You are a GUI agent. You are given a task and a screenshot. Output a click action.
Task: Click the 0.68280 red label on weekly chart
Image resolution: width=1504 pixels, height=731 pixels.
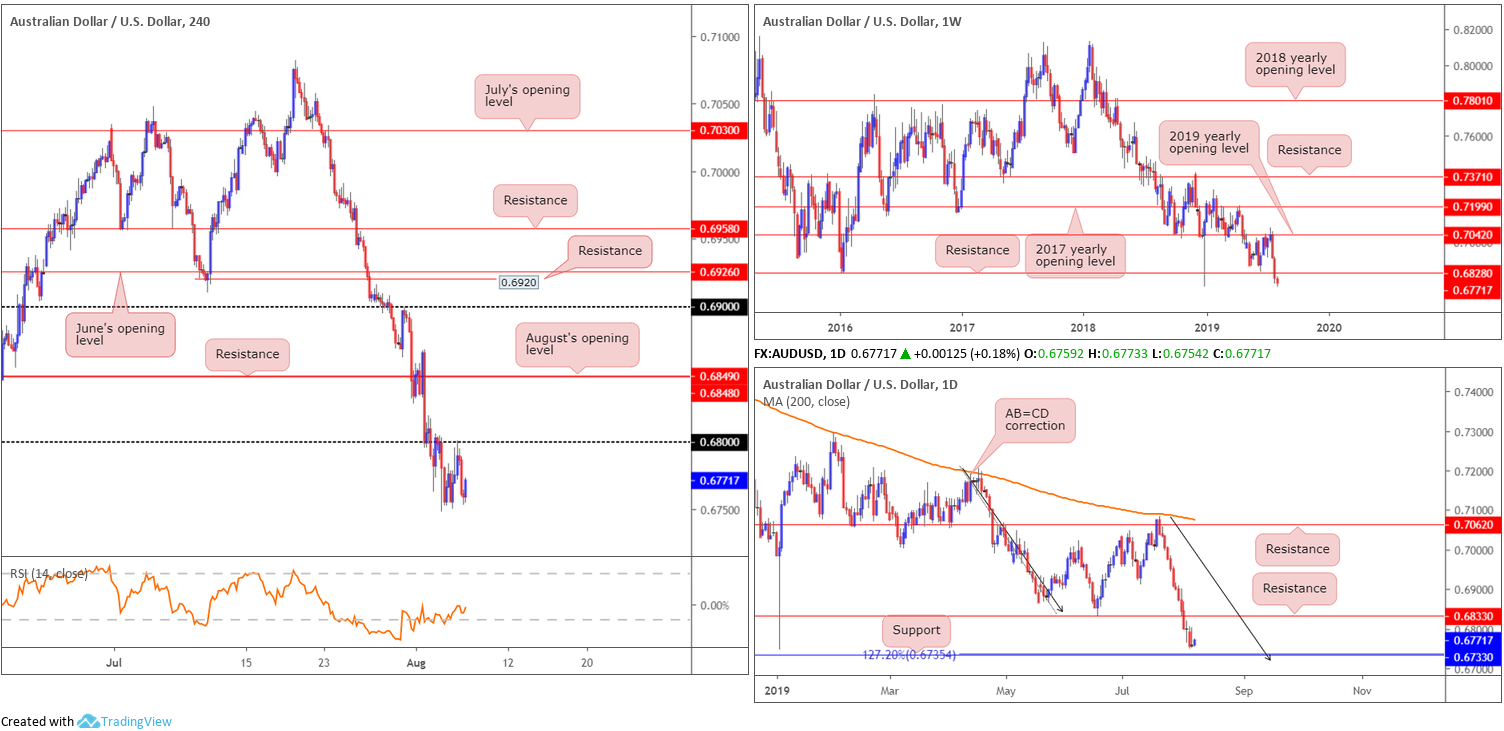pyautogui.click(x=1473, y=272)
